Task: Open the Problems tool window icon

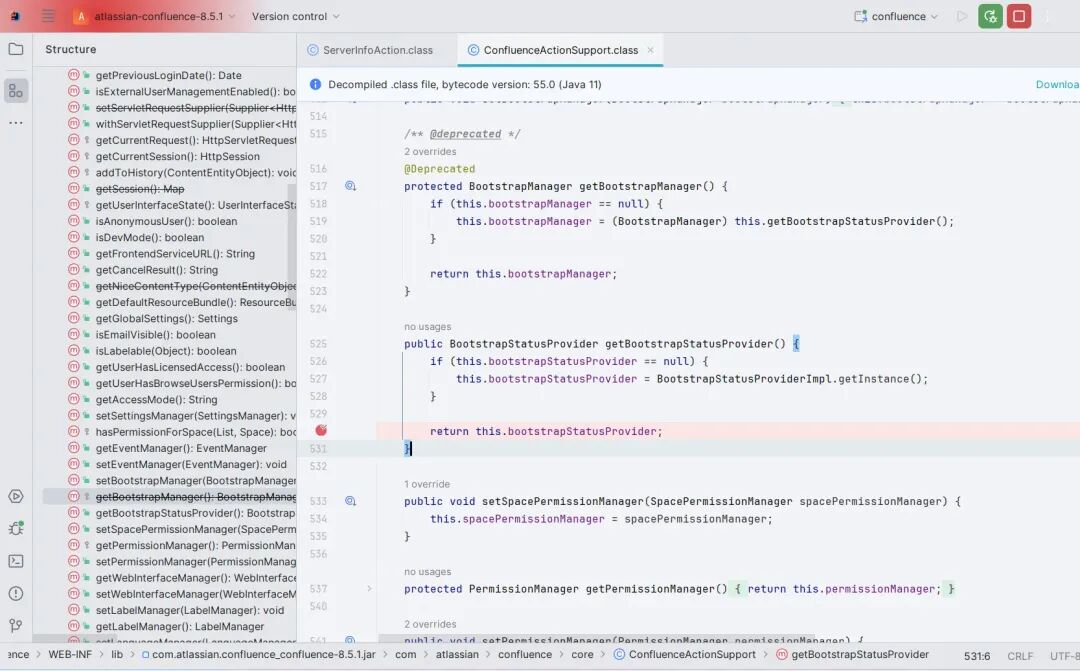Action: click(16, 593)
